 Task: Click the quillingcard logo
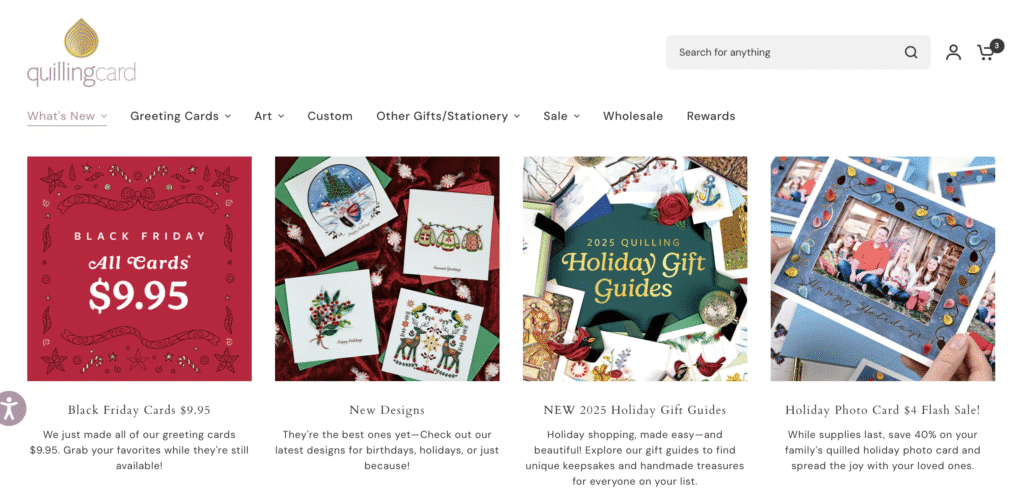click(x=82, y=53)
